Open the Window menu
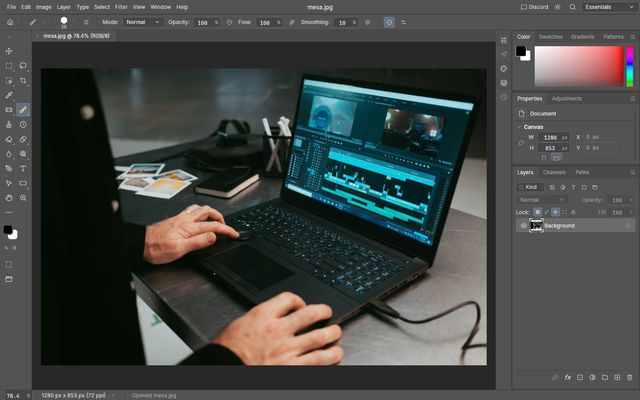640x400 pixels. point(161,7)
